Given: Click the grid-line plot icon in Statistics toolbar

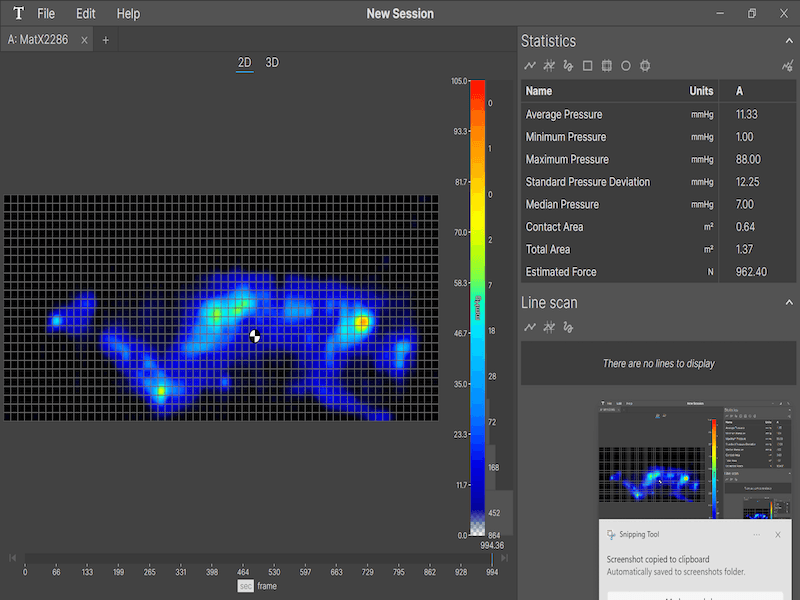Looking at the screenshot, I should [x=549, y=66].
